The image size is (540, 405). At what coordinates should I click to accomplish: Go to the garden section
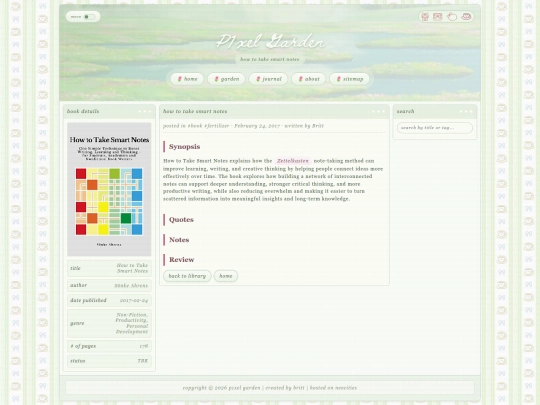226,79
